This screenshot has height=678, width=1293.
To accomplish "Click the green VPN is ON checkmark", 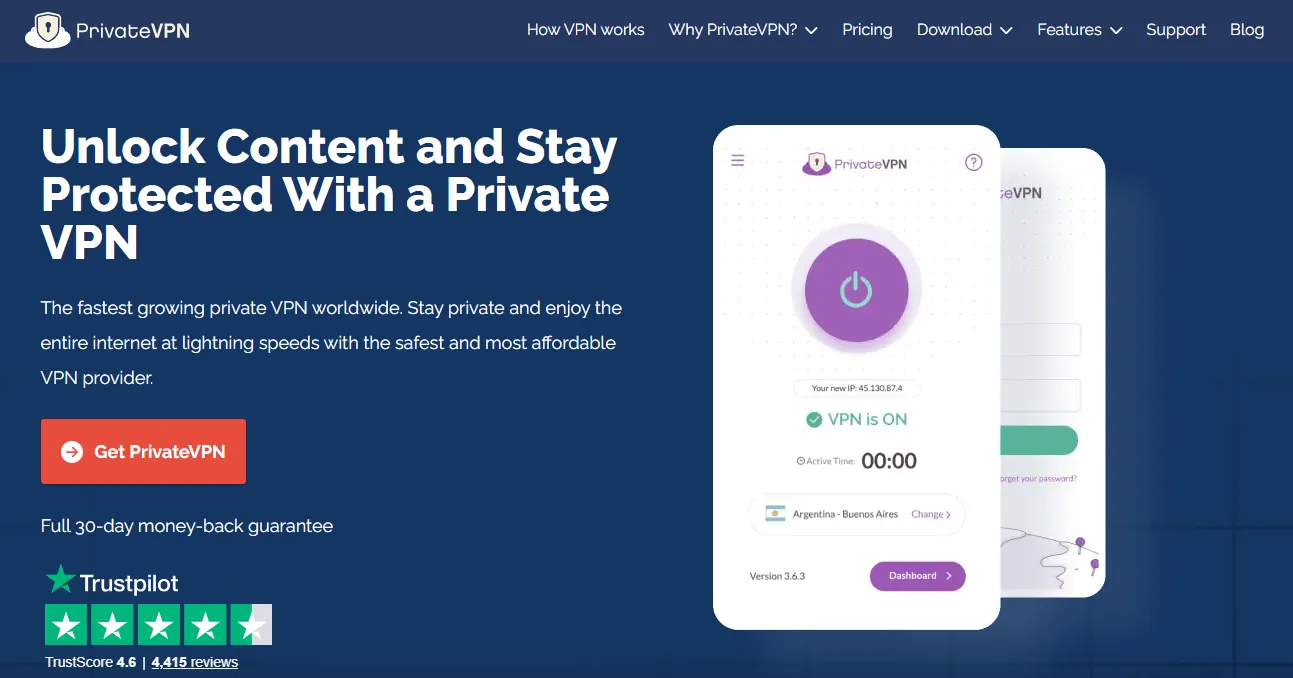I will 814,420.
